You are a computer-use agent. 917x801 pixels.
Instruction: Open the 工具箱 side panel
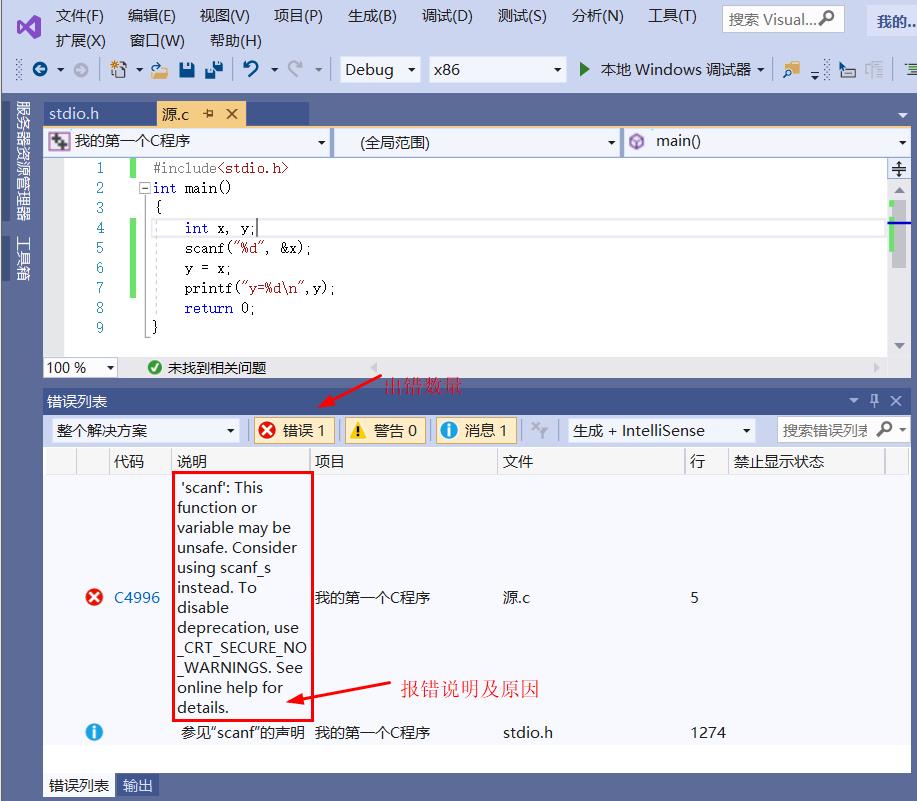coord(23,258)
